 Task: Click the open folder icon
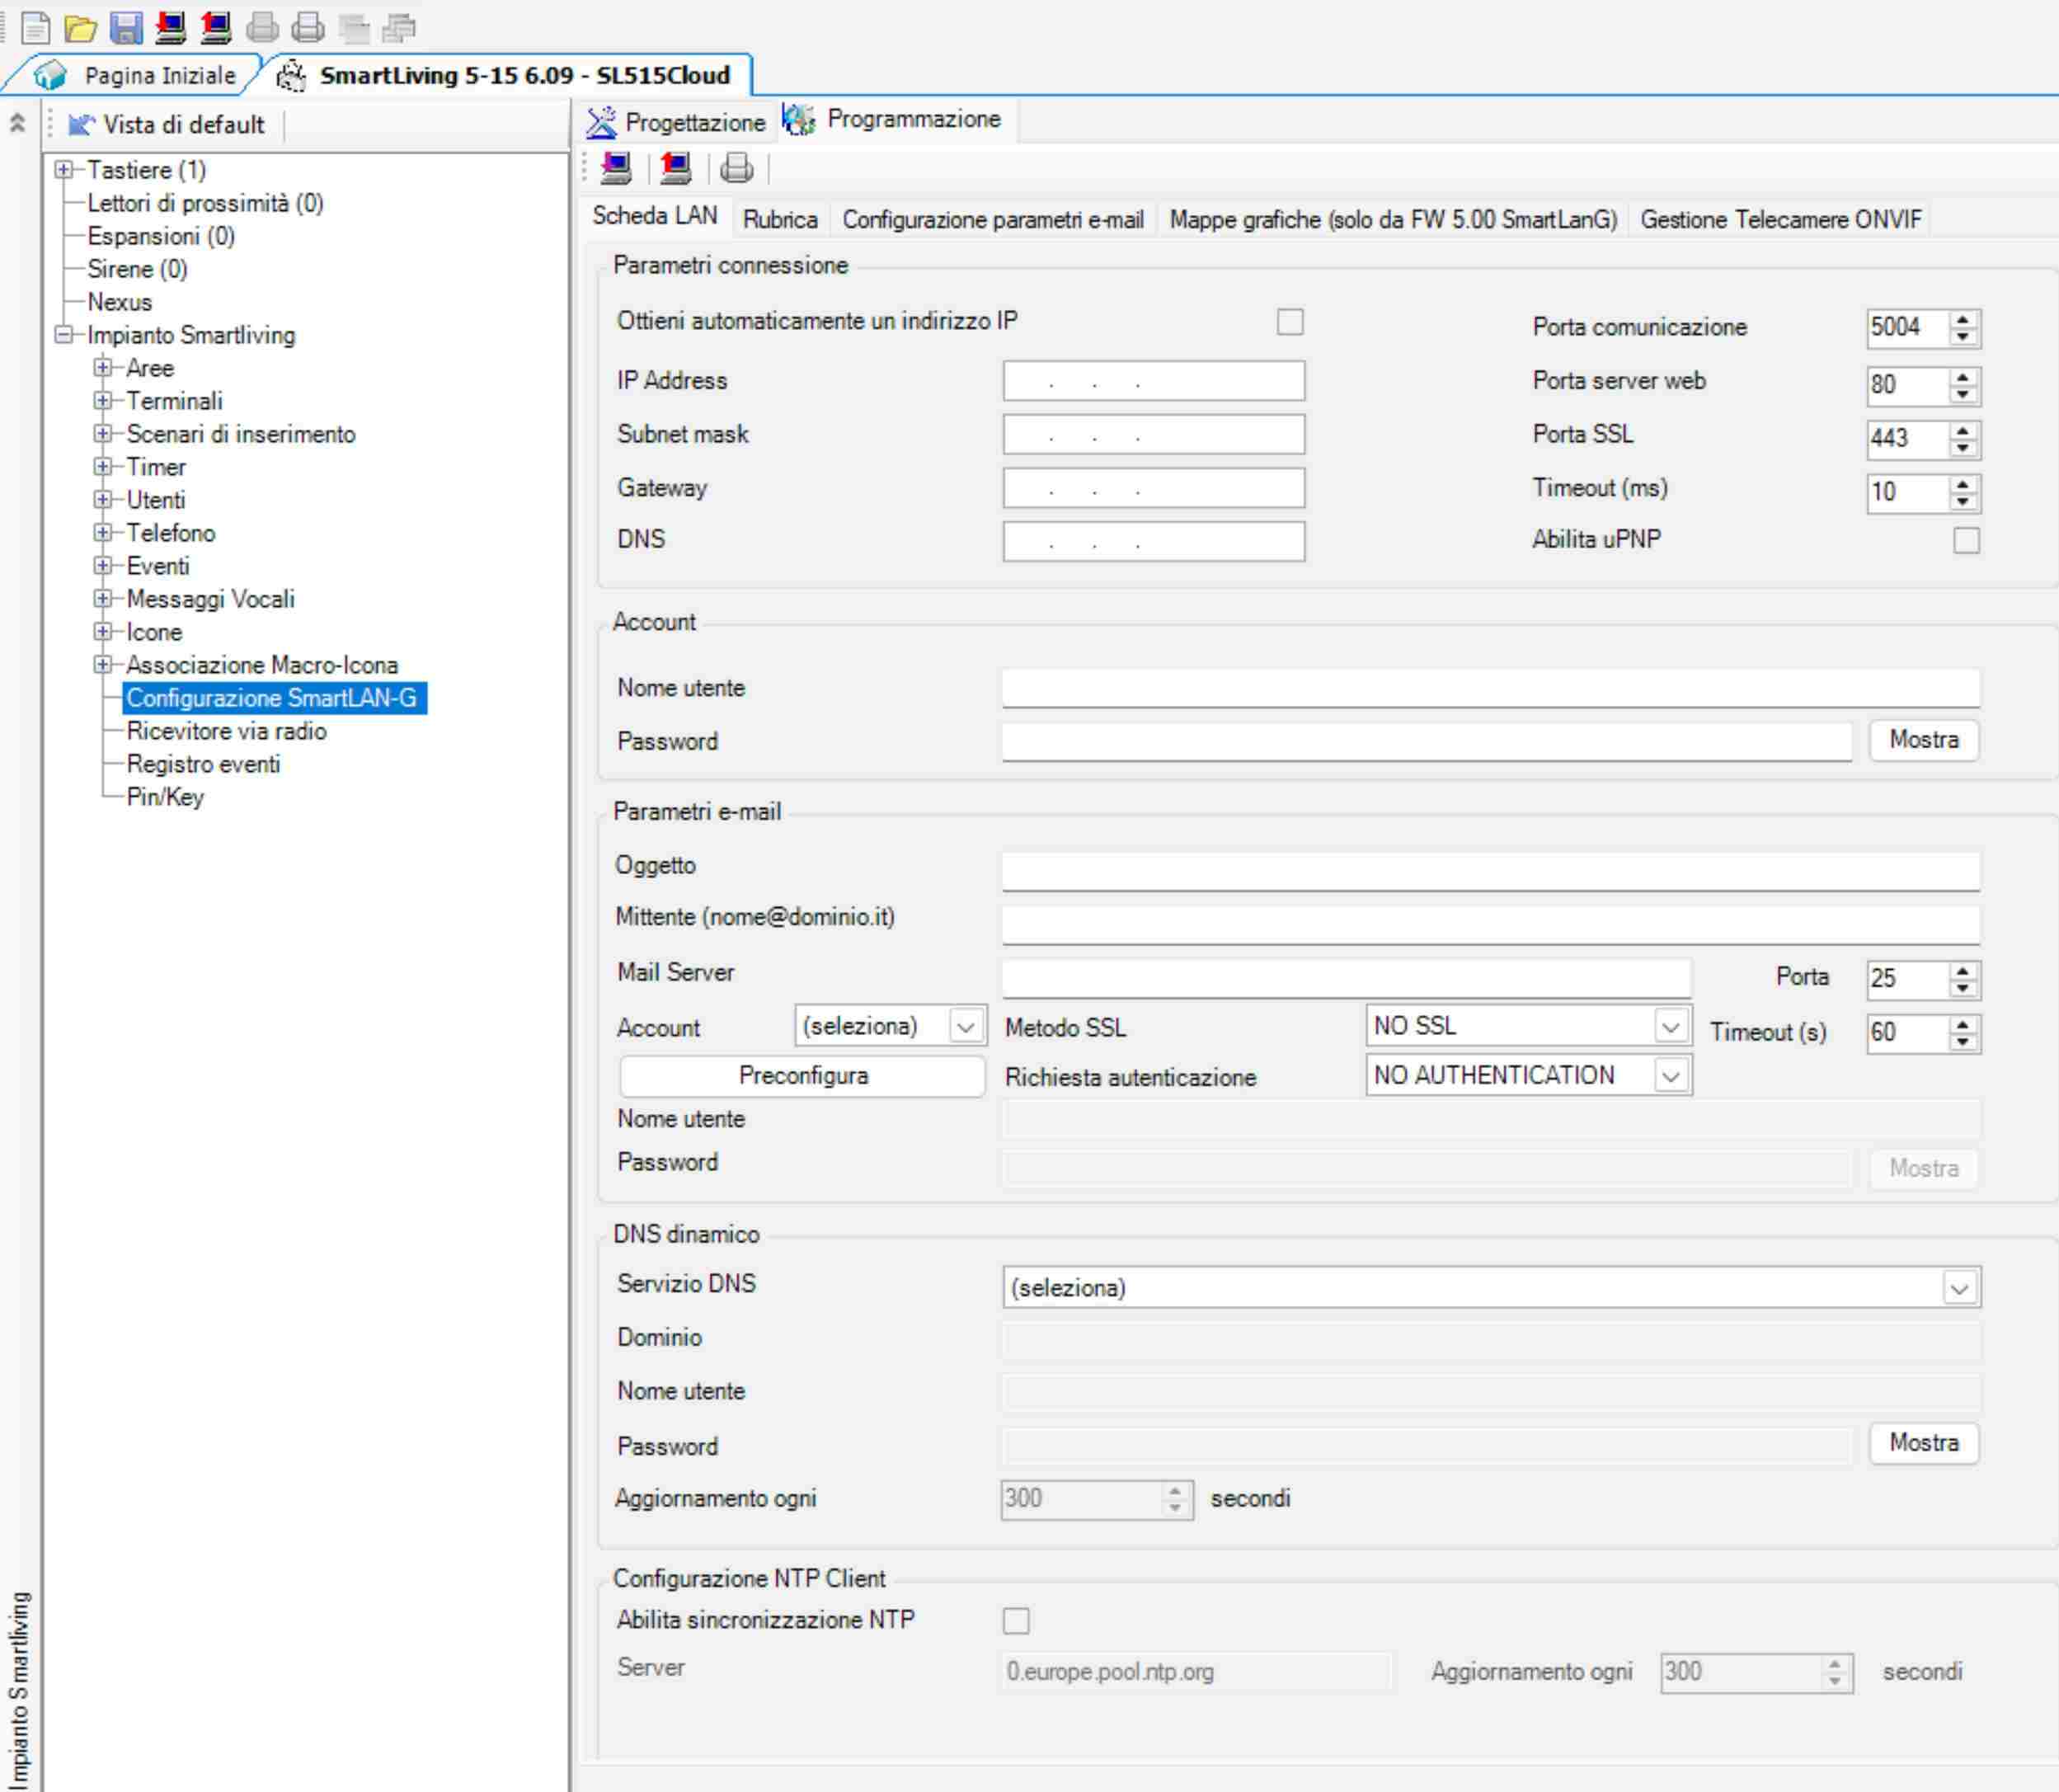(x=80, y=27)
